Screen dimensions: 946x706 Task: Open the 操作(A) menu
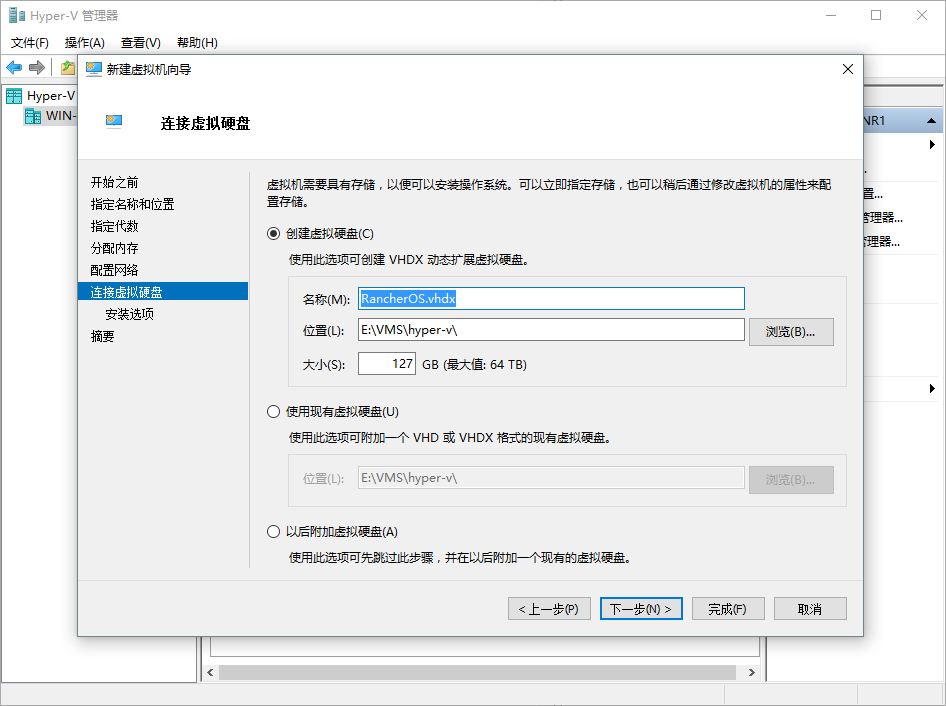tap(84, 43)
